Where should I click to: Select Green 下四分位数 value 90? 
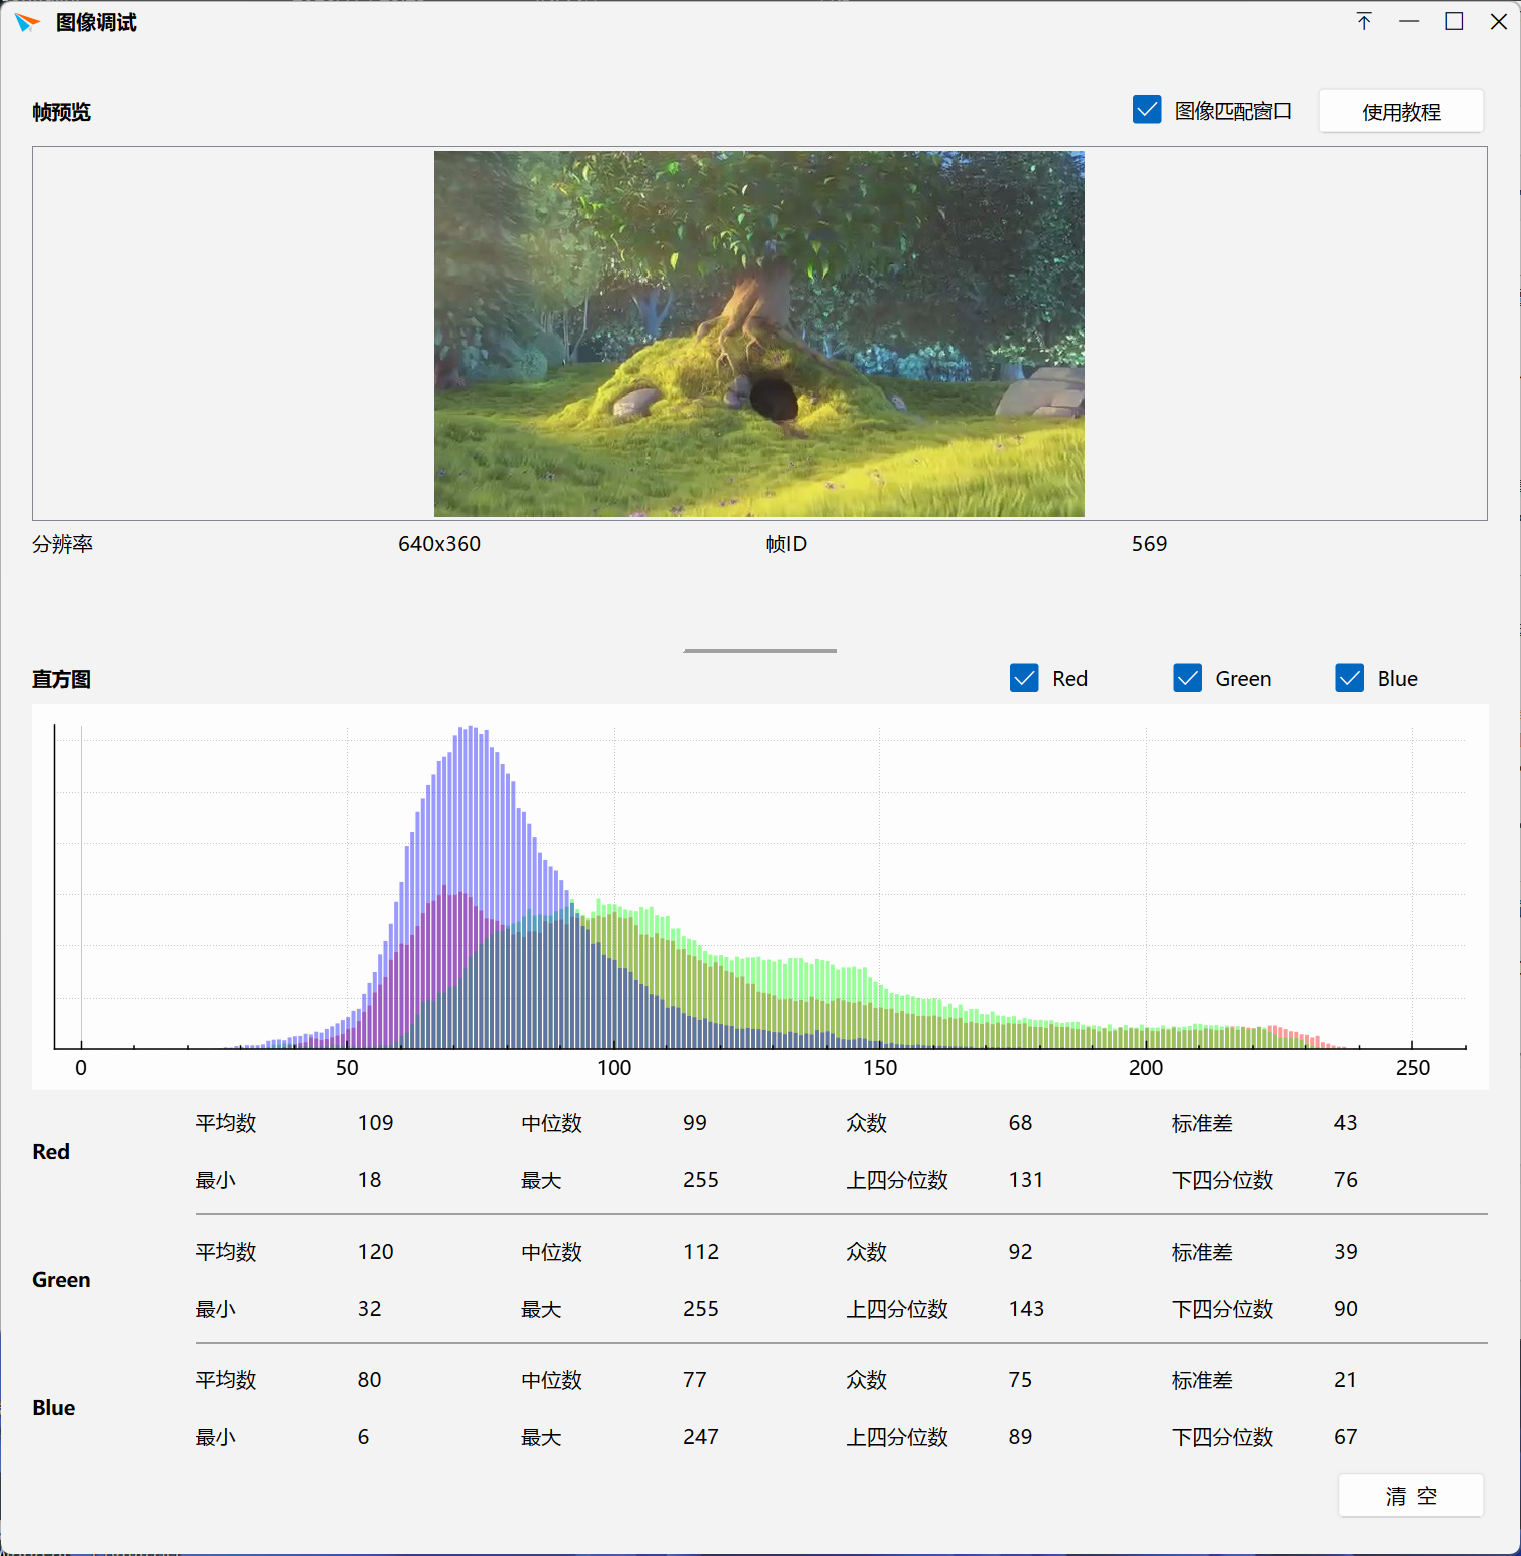1345,1309
